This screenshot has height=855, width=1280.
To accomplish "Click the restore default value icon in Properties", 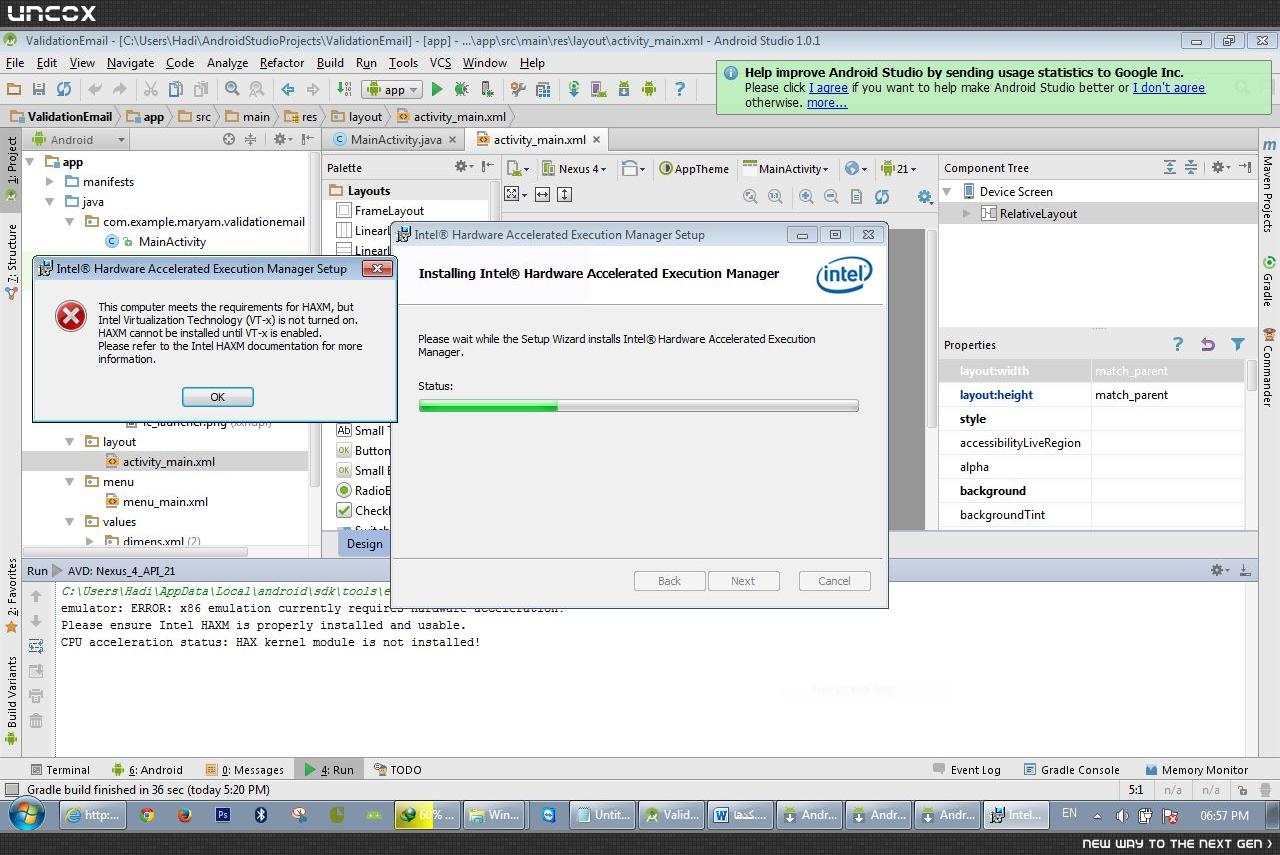I will point(1207,345).
